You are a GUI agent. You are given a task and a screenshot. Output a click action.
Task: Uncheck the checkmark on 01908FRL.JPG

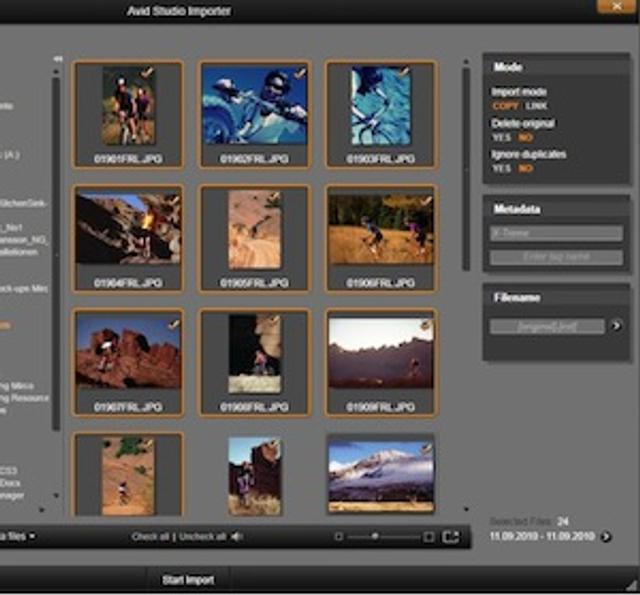275,320
